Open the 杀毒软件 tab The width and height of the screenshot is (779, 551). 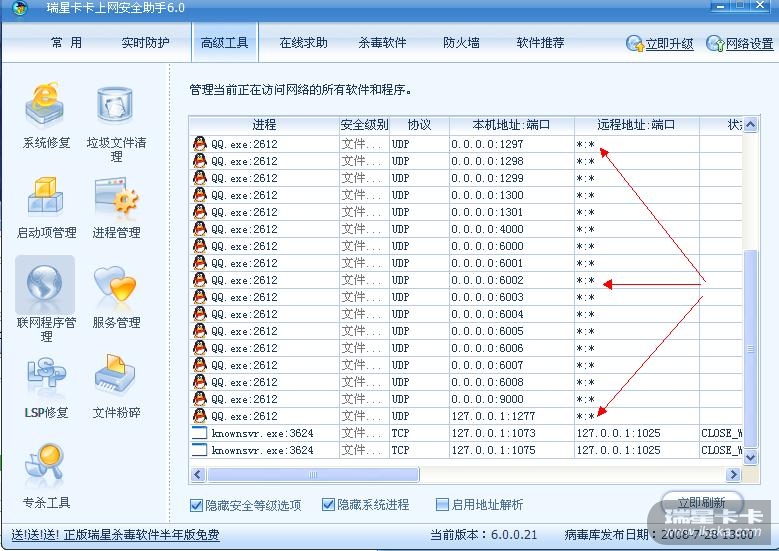click(383, 43)
